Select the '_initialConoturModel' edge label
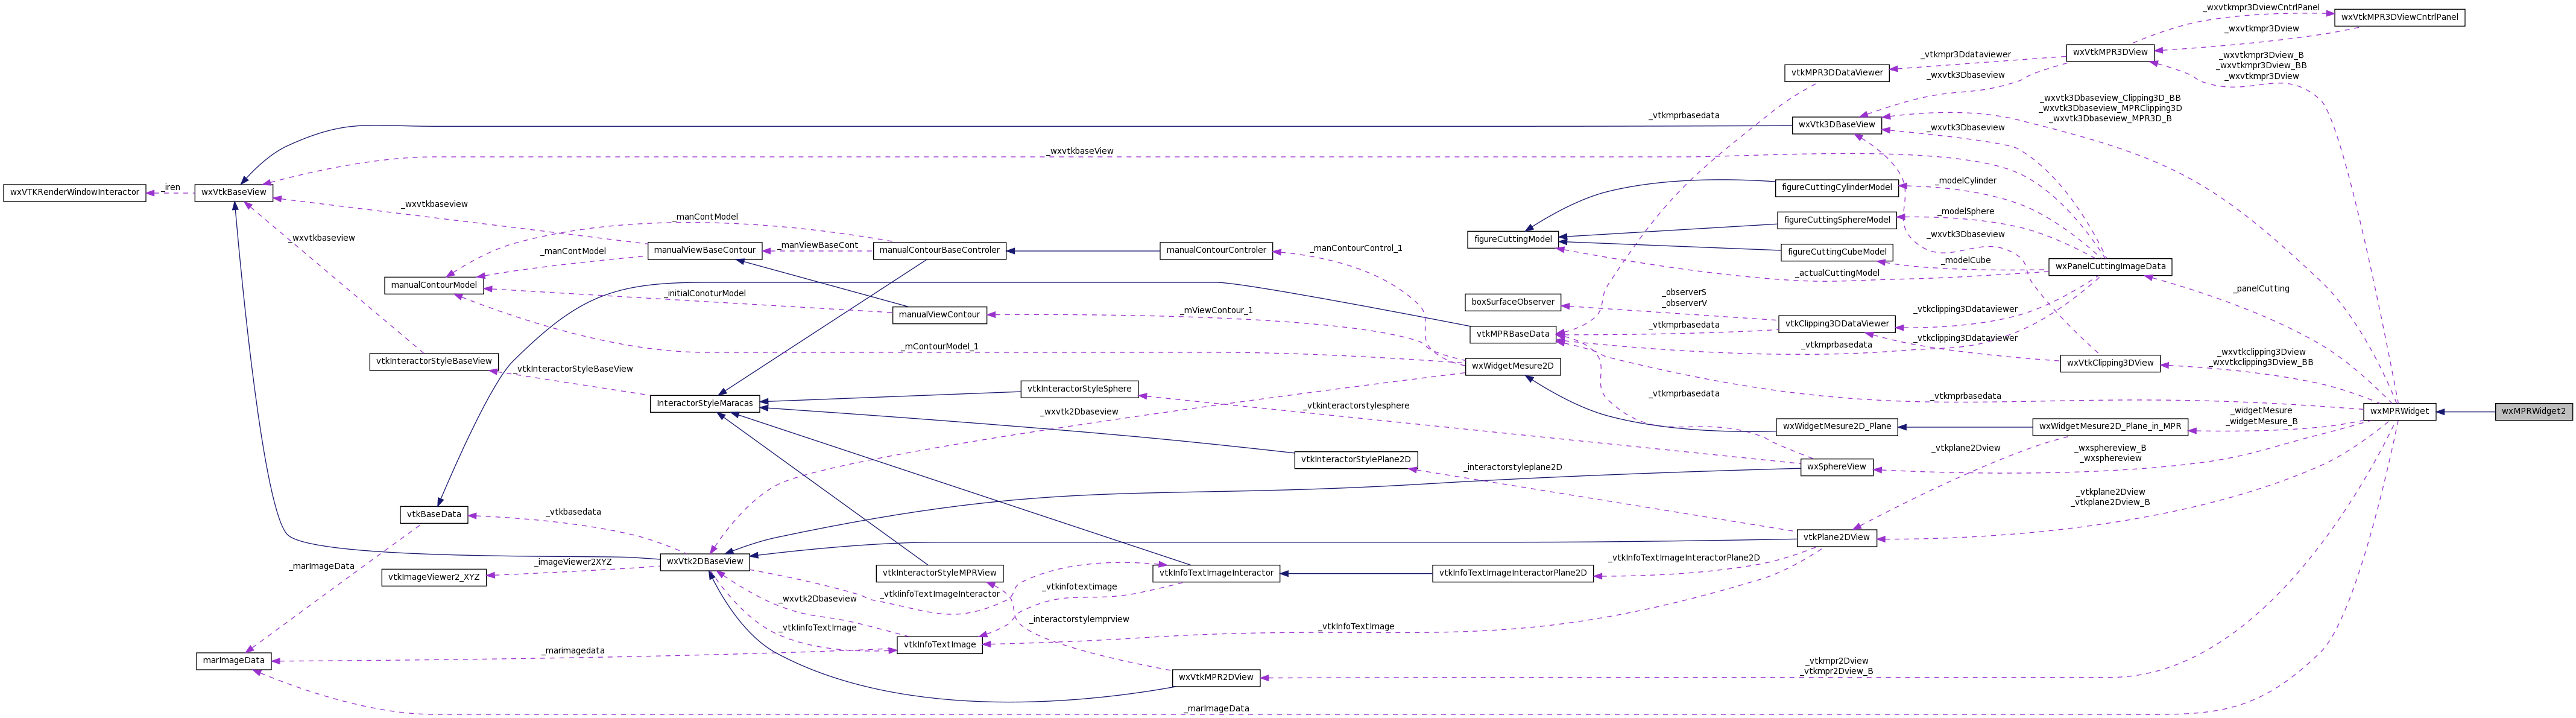Screen dimensions: 2576x718 pyautogui.click(x=705, y=294)
